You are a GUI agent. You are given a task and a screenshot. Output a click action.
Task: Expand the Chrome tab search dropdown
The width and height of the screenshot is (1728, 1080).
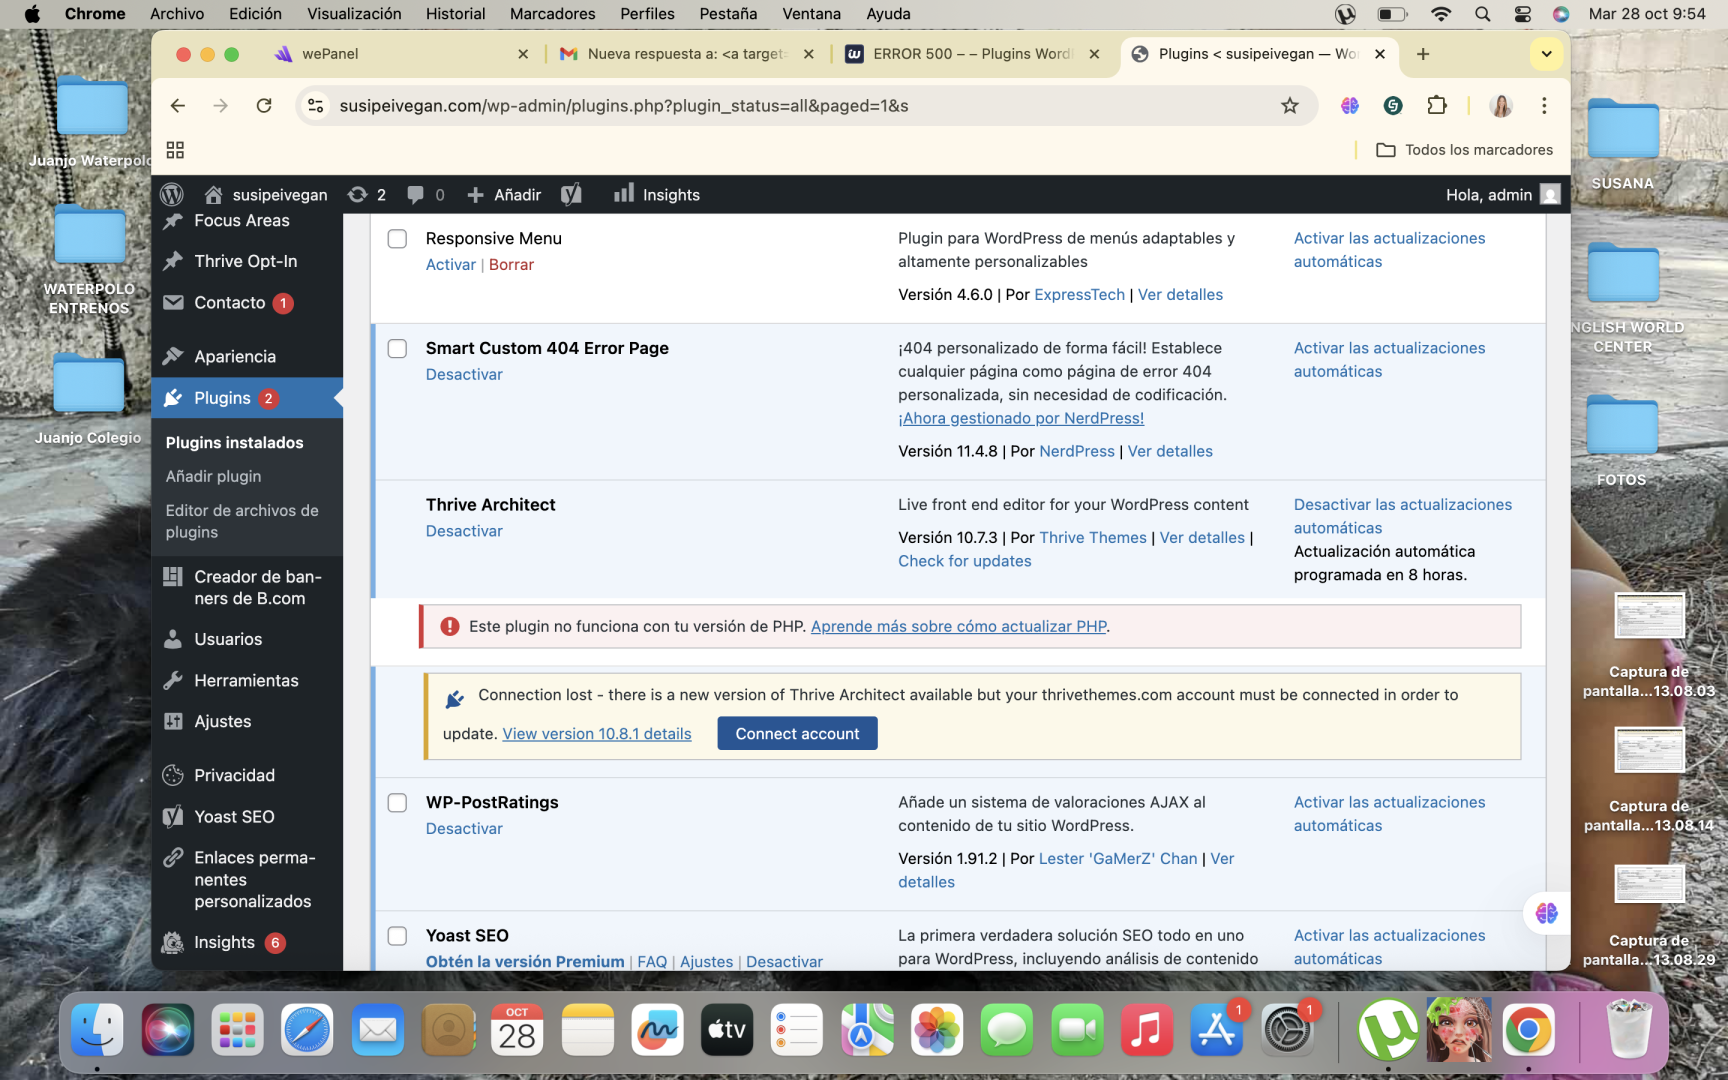1546,54
